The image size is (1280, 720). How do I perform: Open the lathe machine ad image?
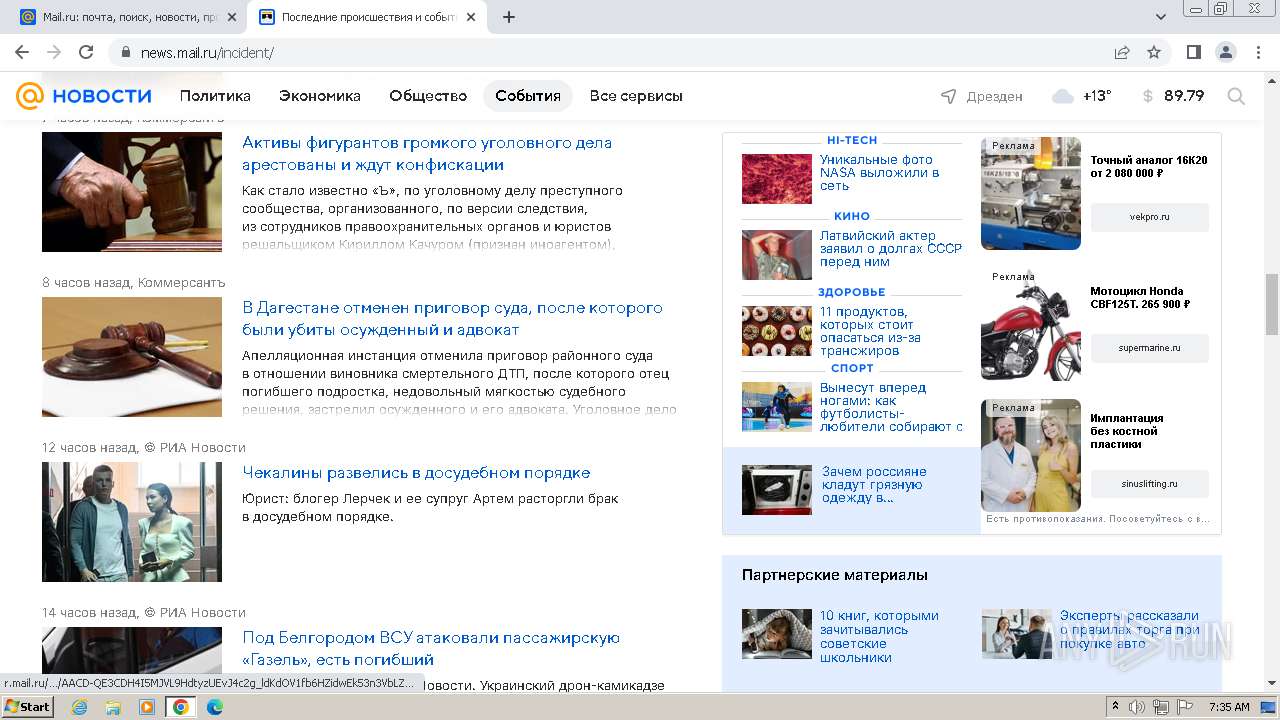[x=1031, y=193]
